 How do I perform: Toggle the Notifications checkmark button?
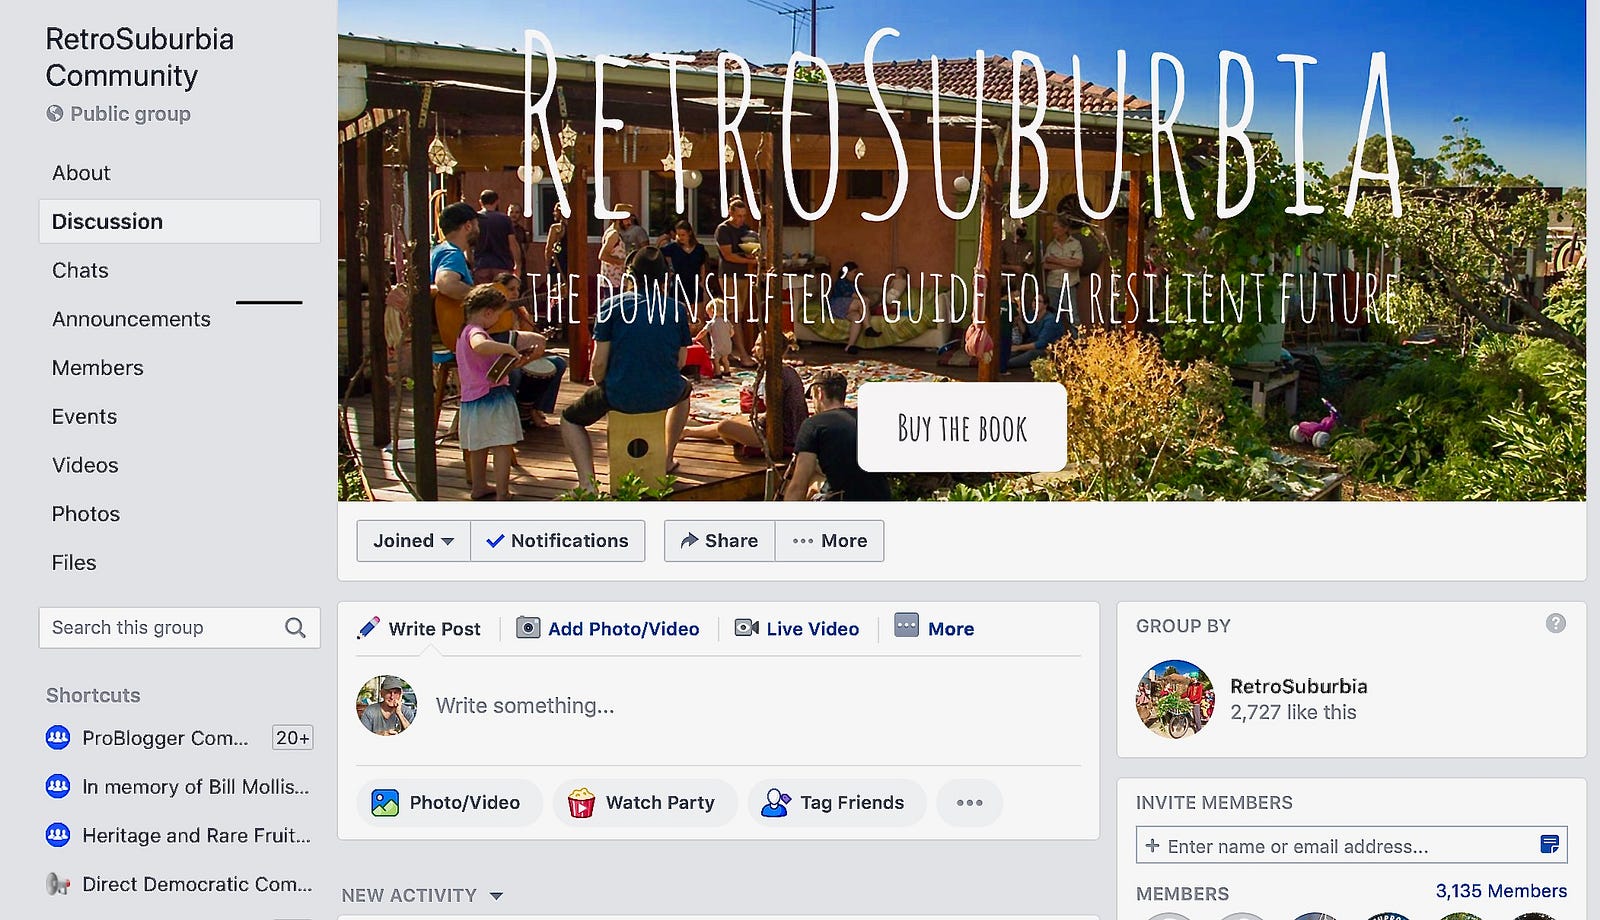pos(558,541)
